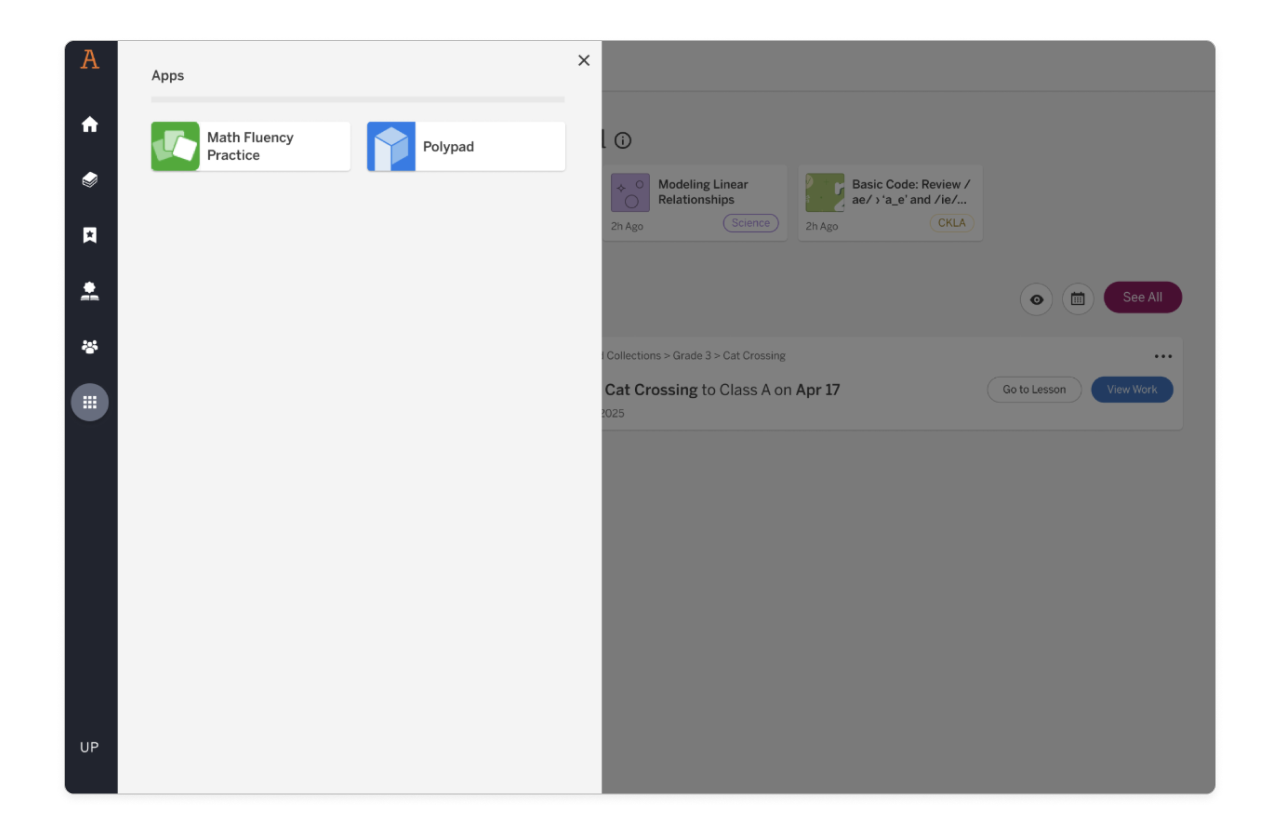Click the Amplify logo in the sidebar
Image resolution: width=1280 pixels, height=836 pixels.
(x=90, y=60)
